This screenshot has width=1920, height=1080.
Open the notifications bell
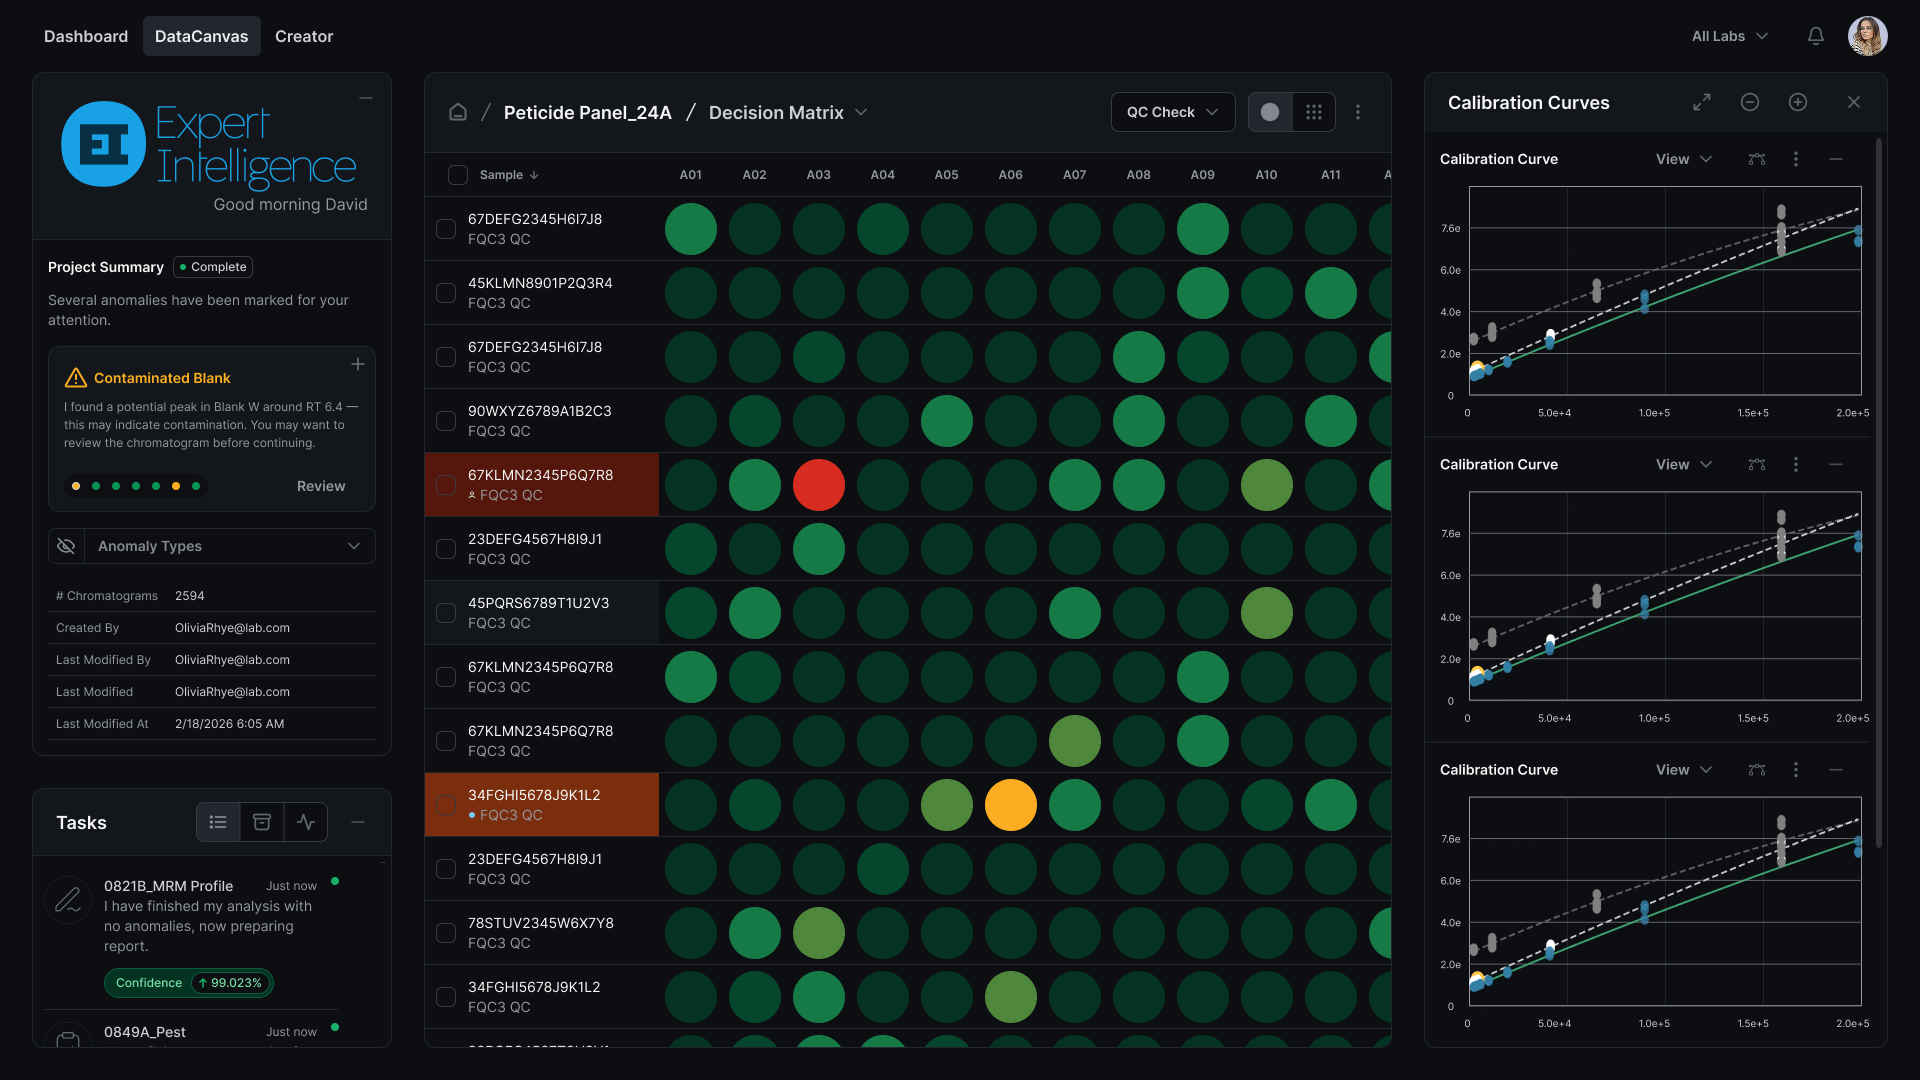pyautogui.click(x=1816, y=36)
